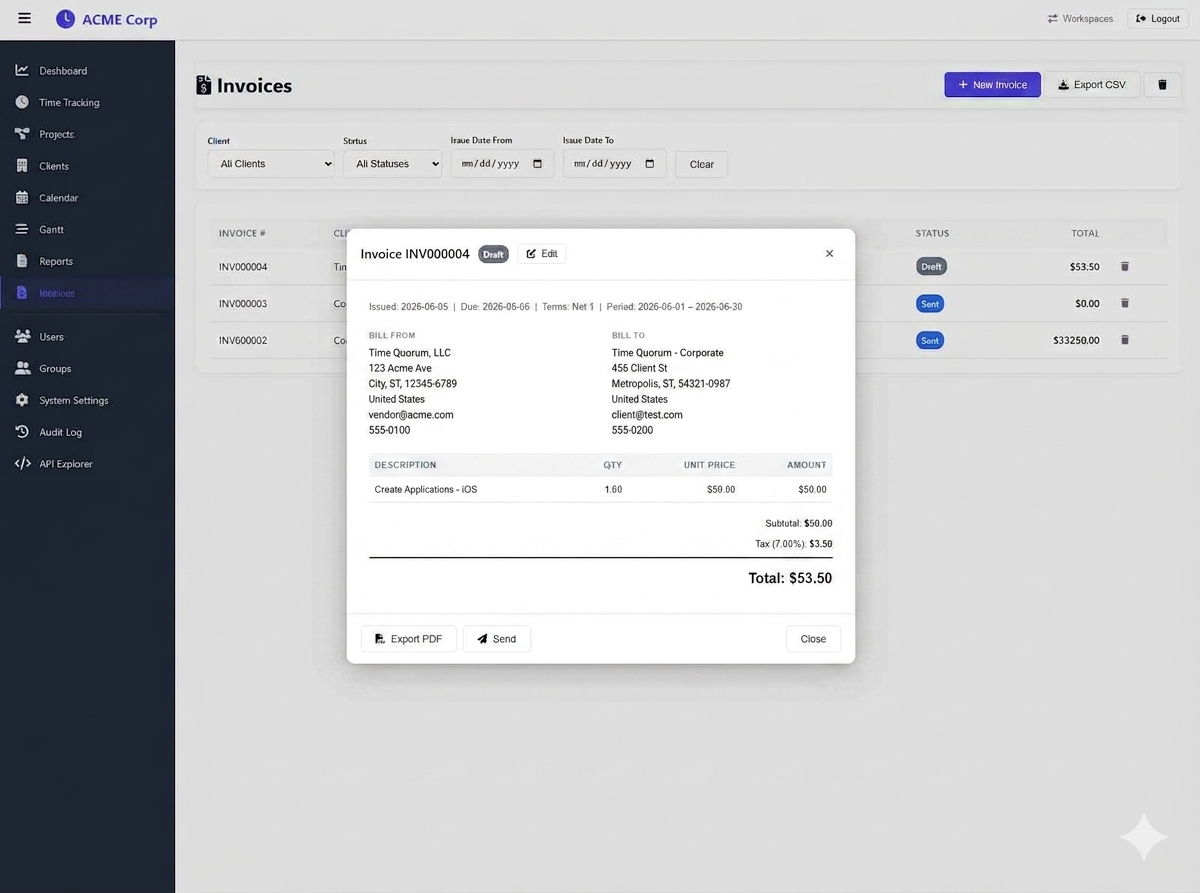Viewport: 1200px width, 893px height.
Task: Click the Draft badge in dialog header
Action: [x=493, y=254]
